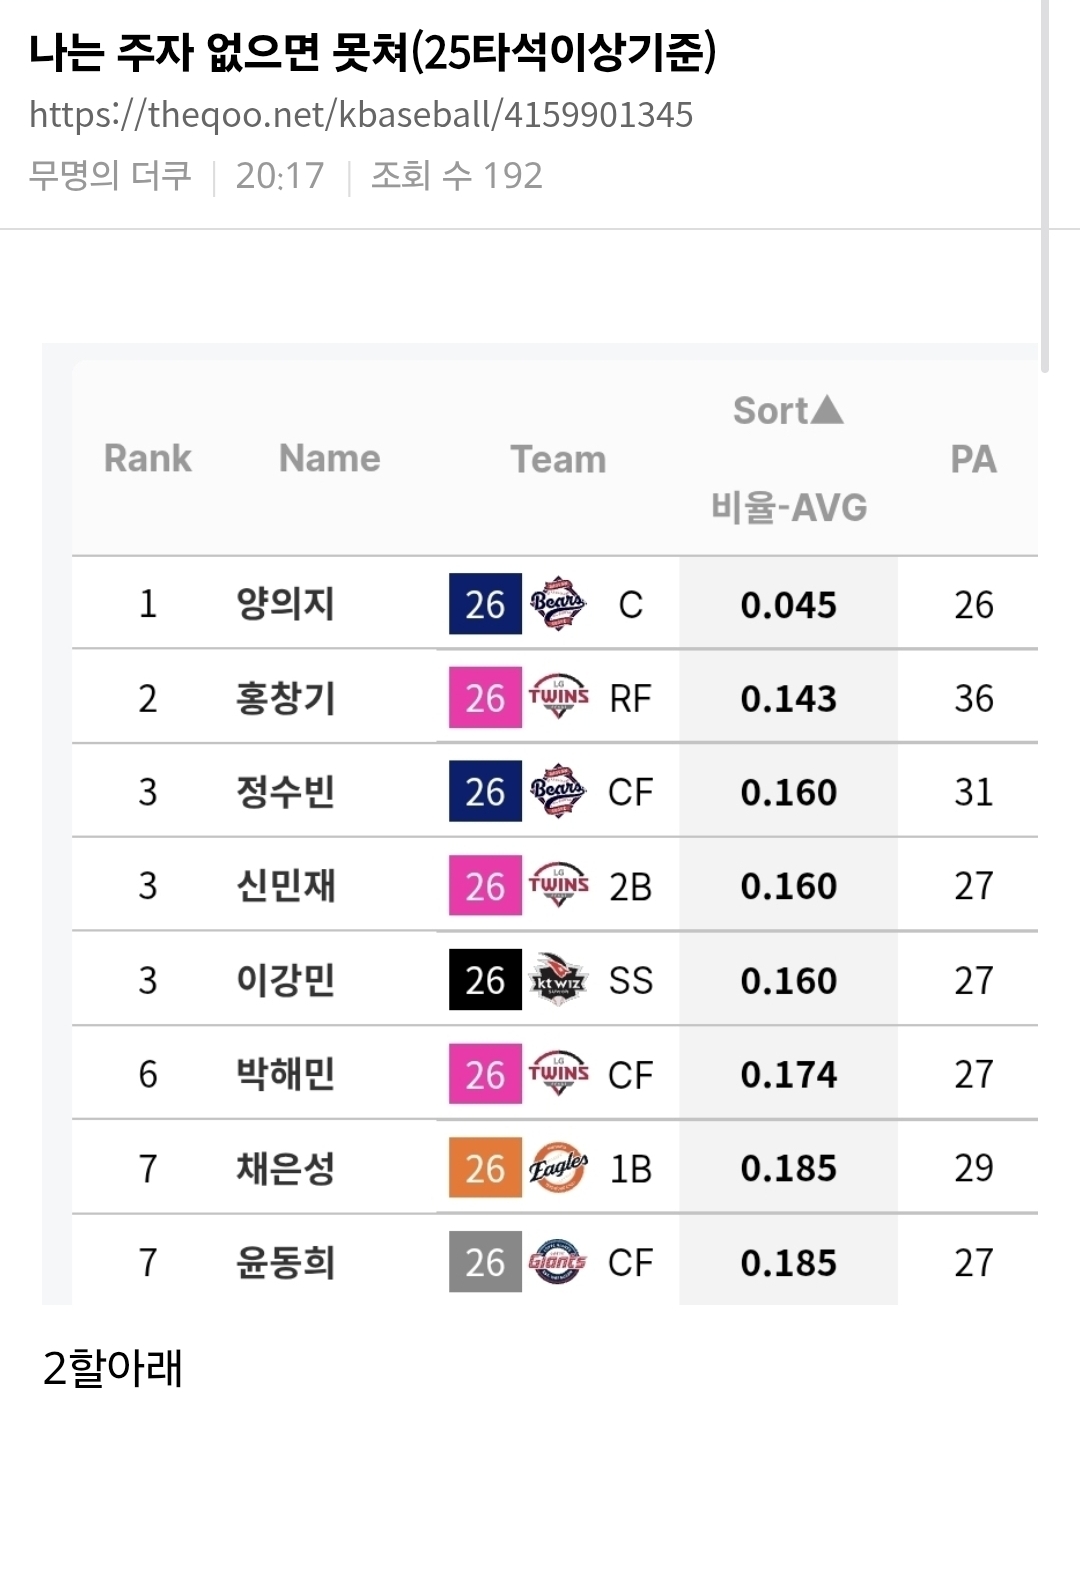Select the Team column header
The width and height of the screenshot is (1080, 1578).
click(558, 459)
